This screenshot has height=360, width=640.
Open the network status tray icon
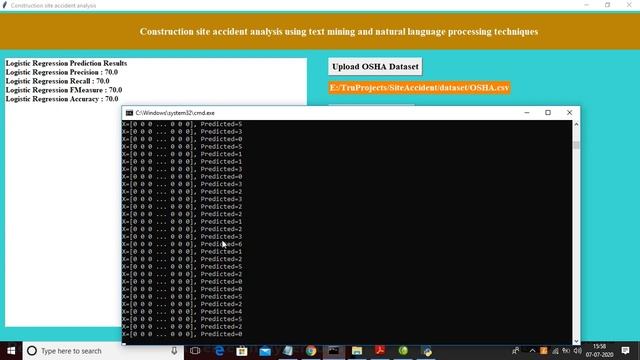[x=555, y=351]
